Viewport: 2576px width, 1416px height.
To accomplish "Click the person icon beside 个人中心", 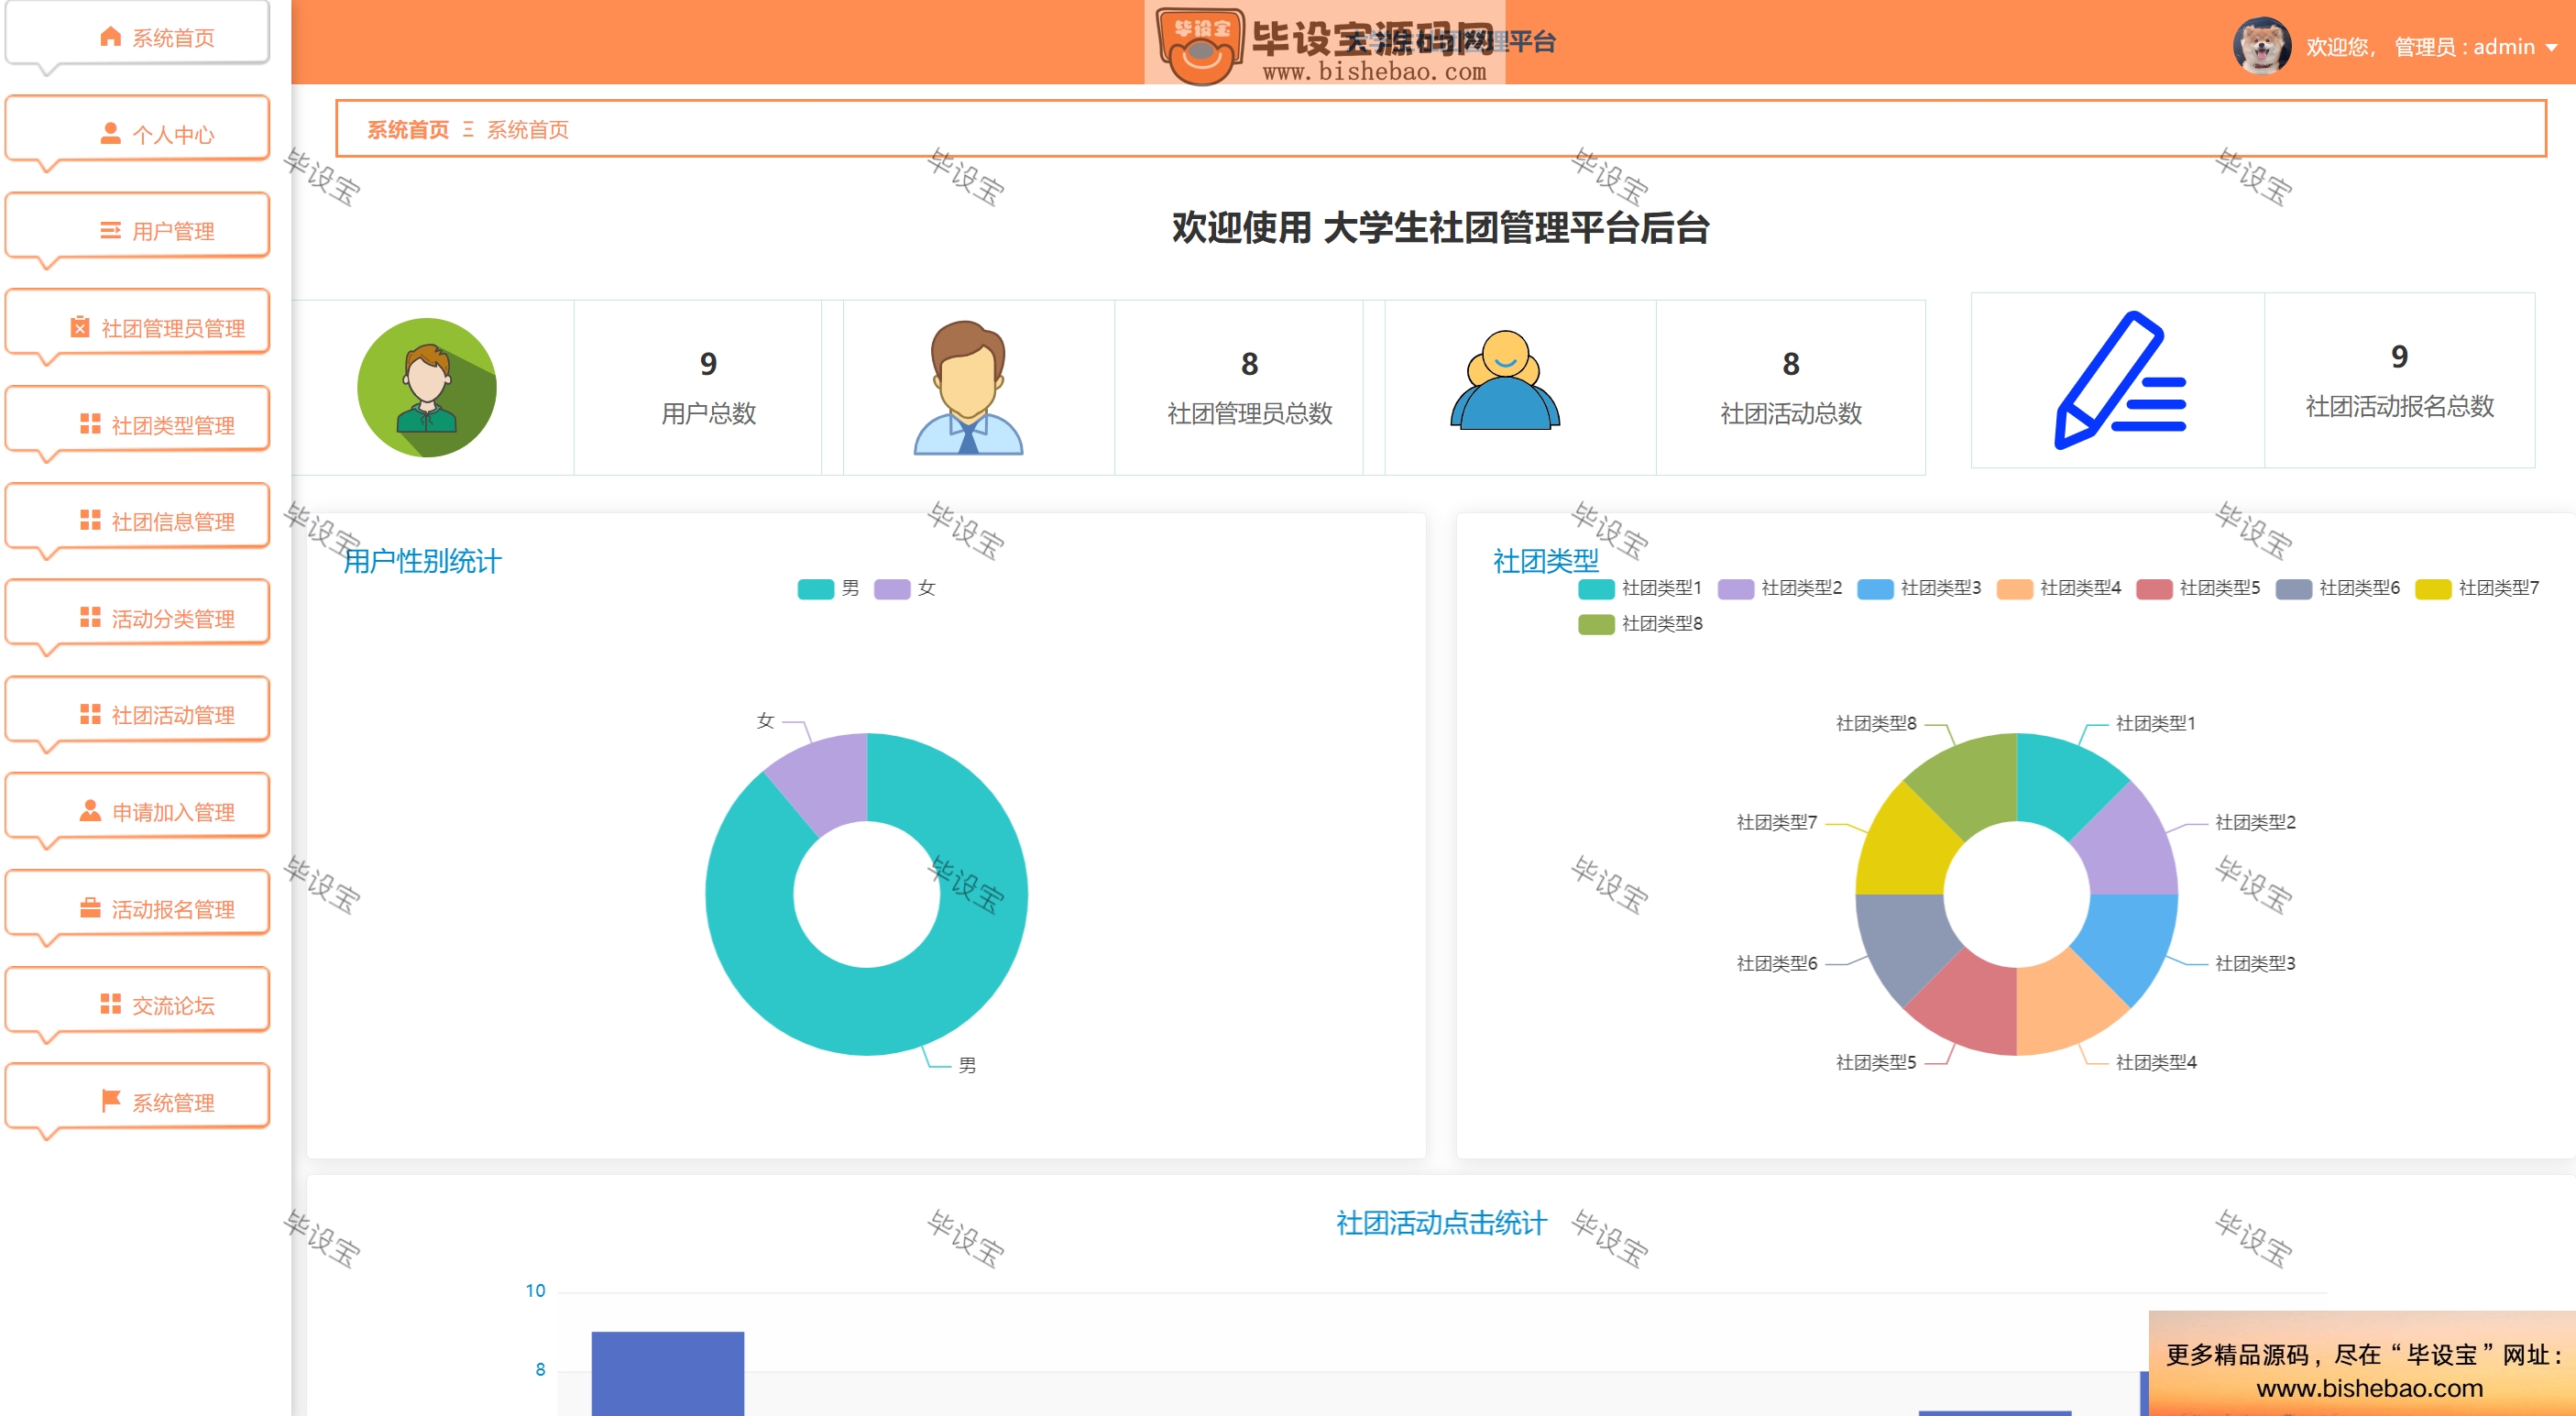I will (x=110, y=134).
